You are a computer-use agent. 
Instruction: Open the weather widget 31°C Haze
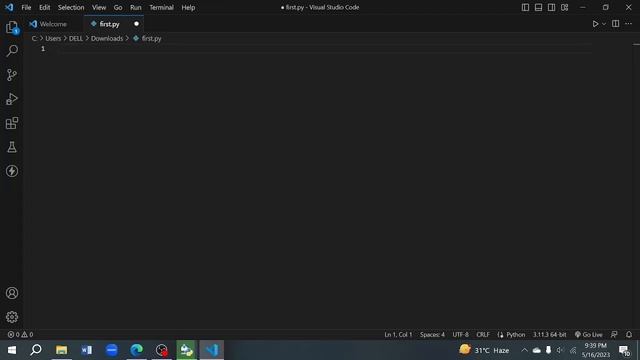[x=484, y=350]
